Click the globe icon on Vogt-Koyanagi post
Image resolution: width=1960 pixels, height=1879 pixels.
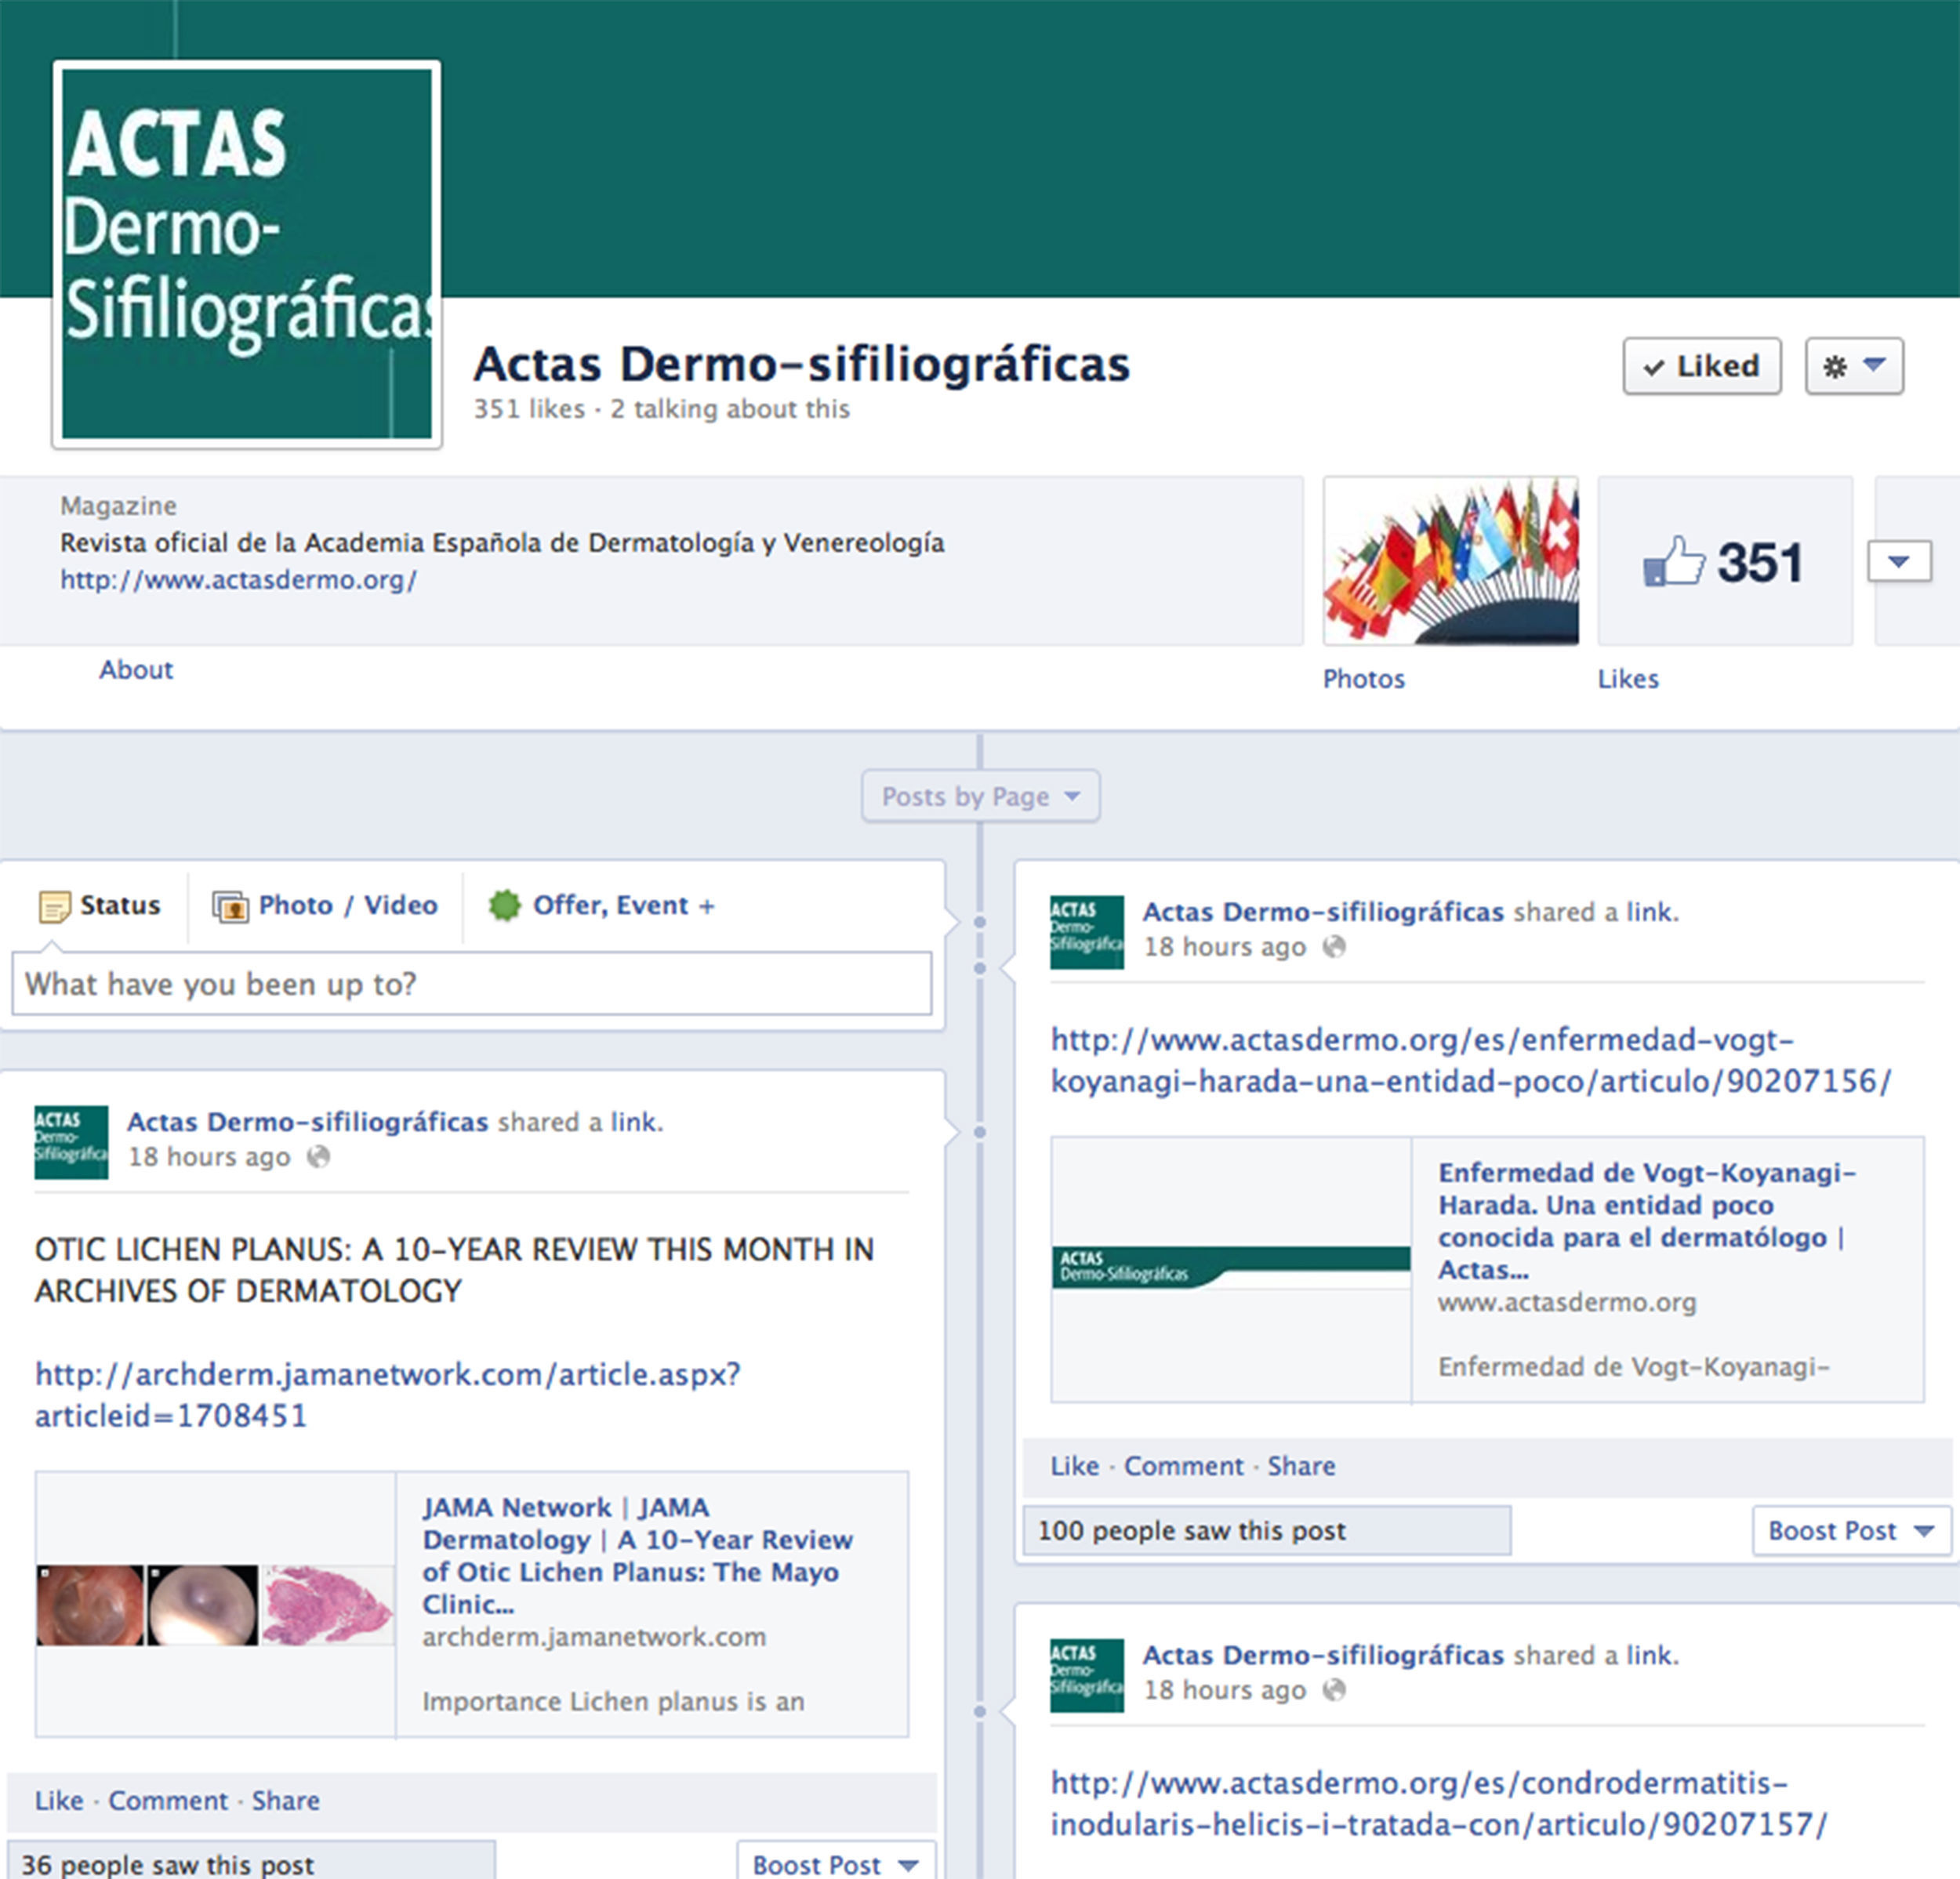click(1334, 946)
